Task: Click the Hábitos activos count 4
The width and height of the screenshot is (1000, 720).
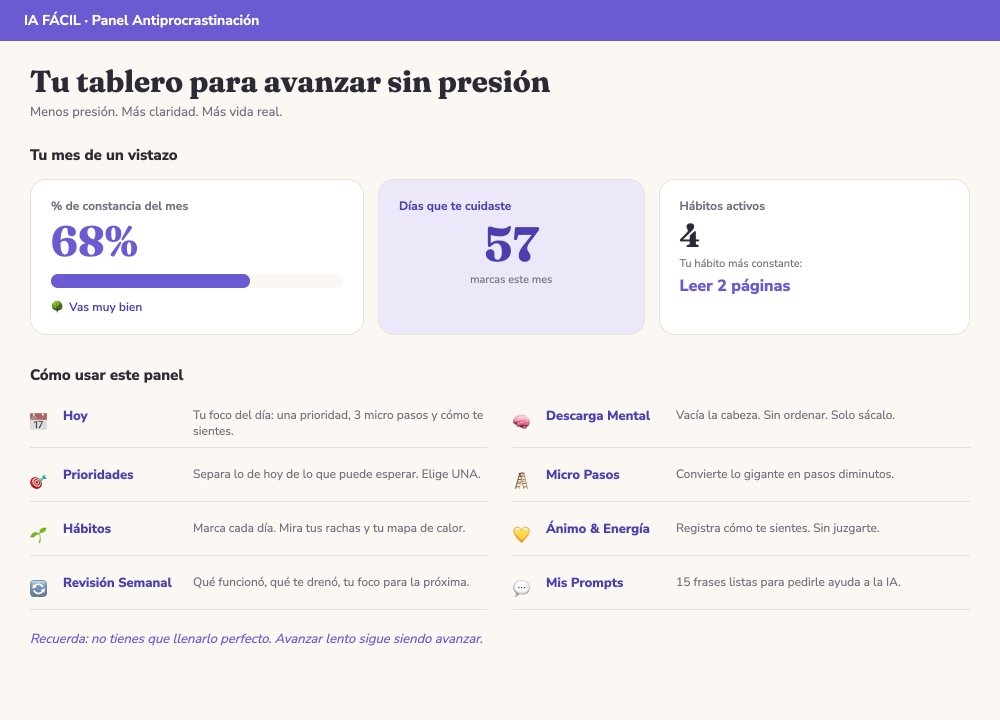Action: click(x=689, y=236)
